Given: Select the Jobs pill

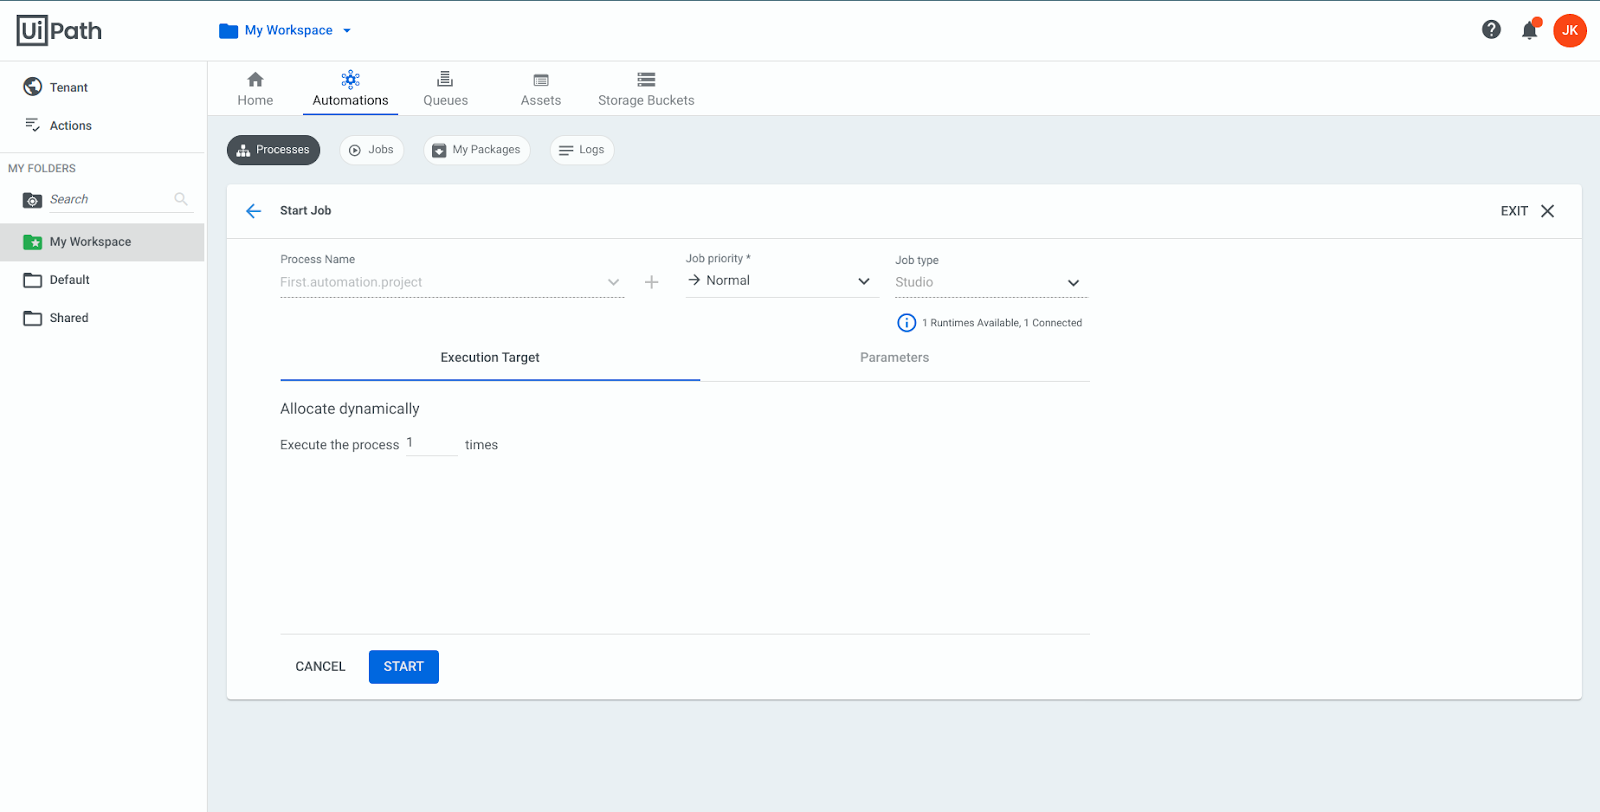Looking at the screenshot, I should (x=371, y=150).
